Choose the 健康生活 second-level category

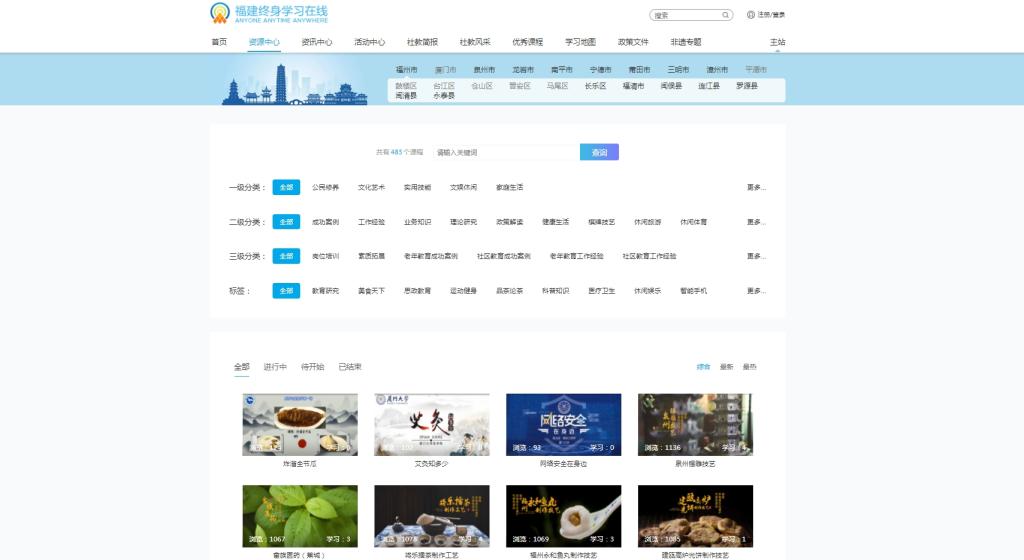(555, 222)
